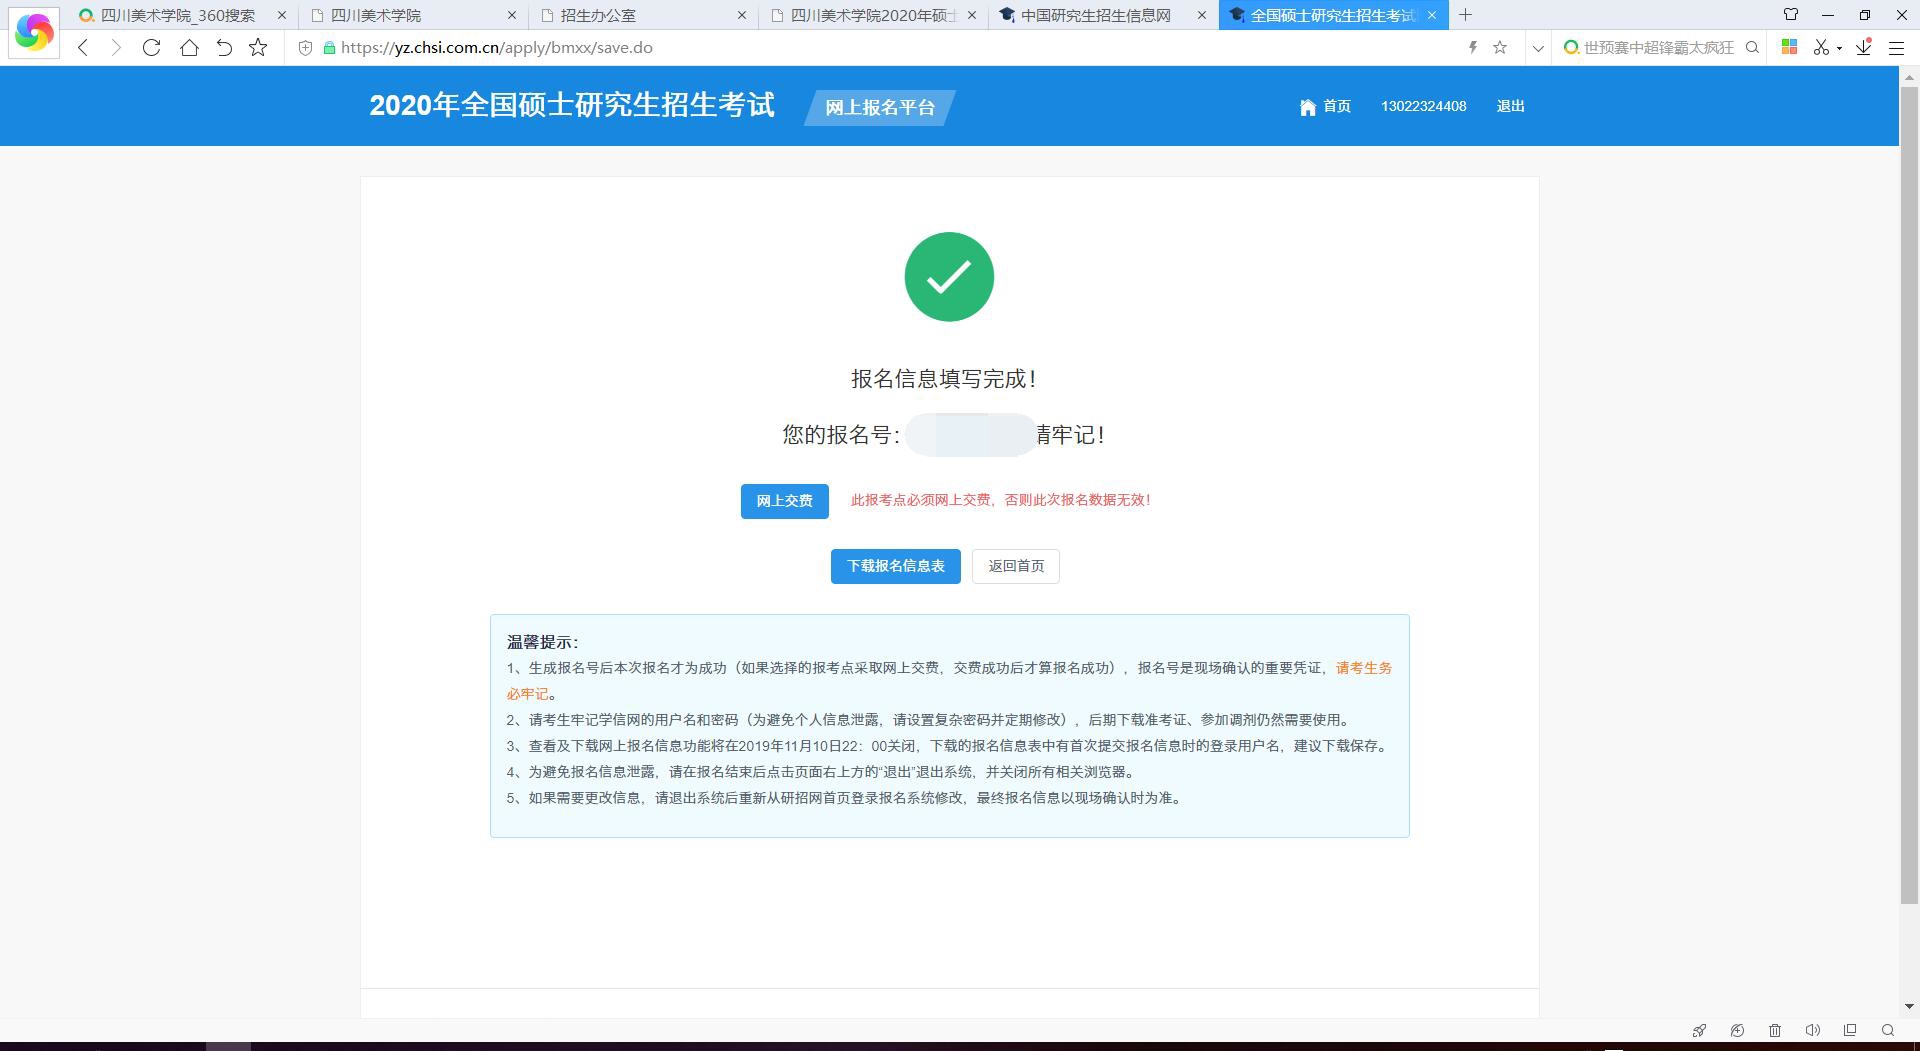Screen dimensions: 1920x1051
Task: Click the rocket accelerator icon in status bar
Action: (1699, 1030)
